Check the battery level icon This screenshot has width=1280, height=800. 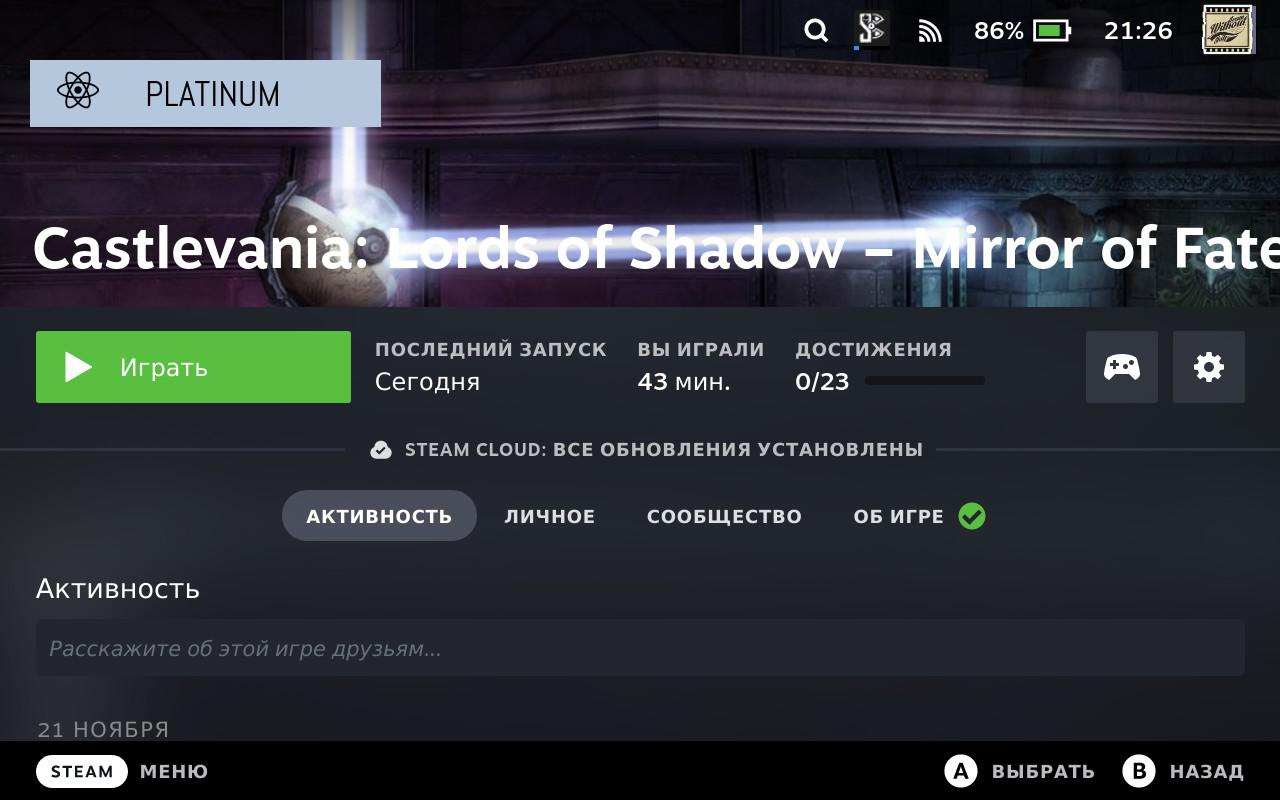click(x=1052, y=31)
